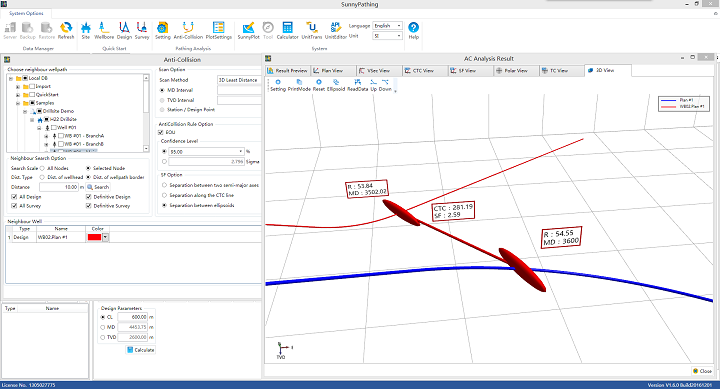Launch SunnyPlot from the ribbon

click(x=248, y=31)
